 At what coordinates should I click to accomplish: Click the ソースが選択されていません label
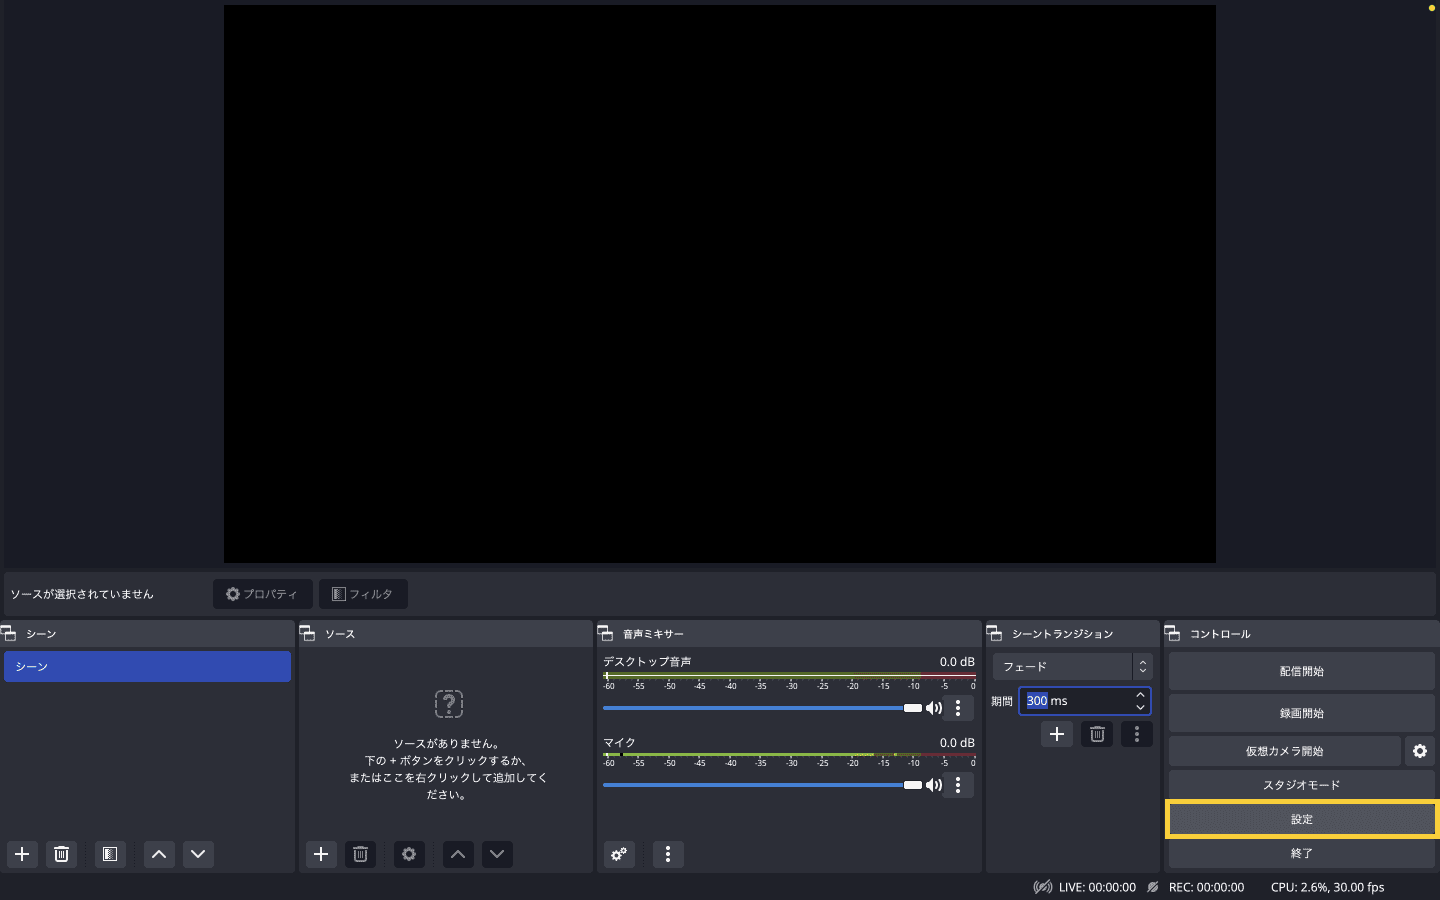[82, 594]
